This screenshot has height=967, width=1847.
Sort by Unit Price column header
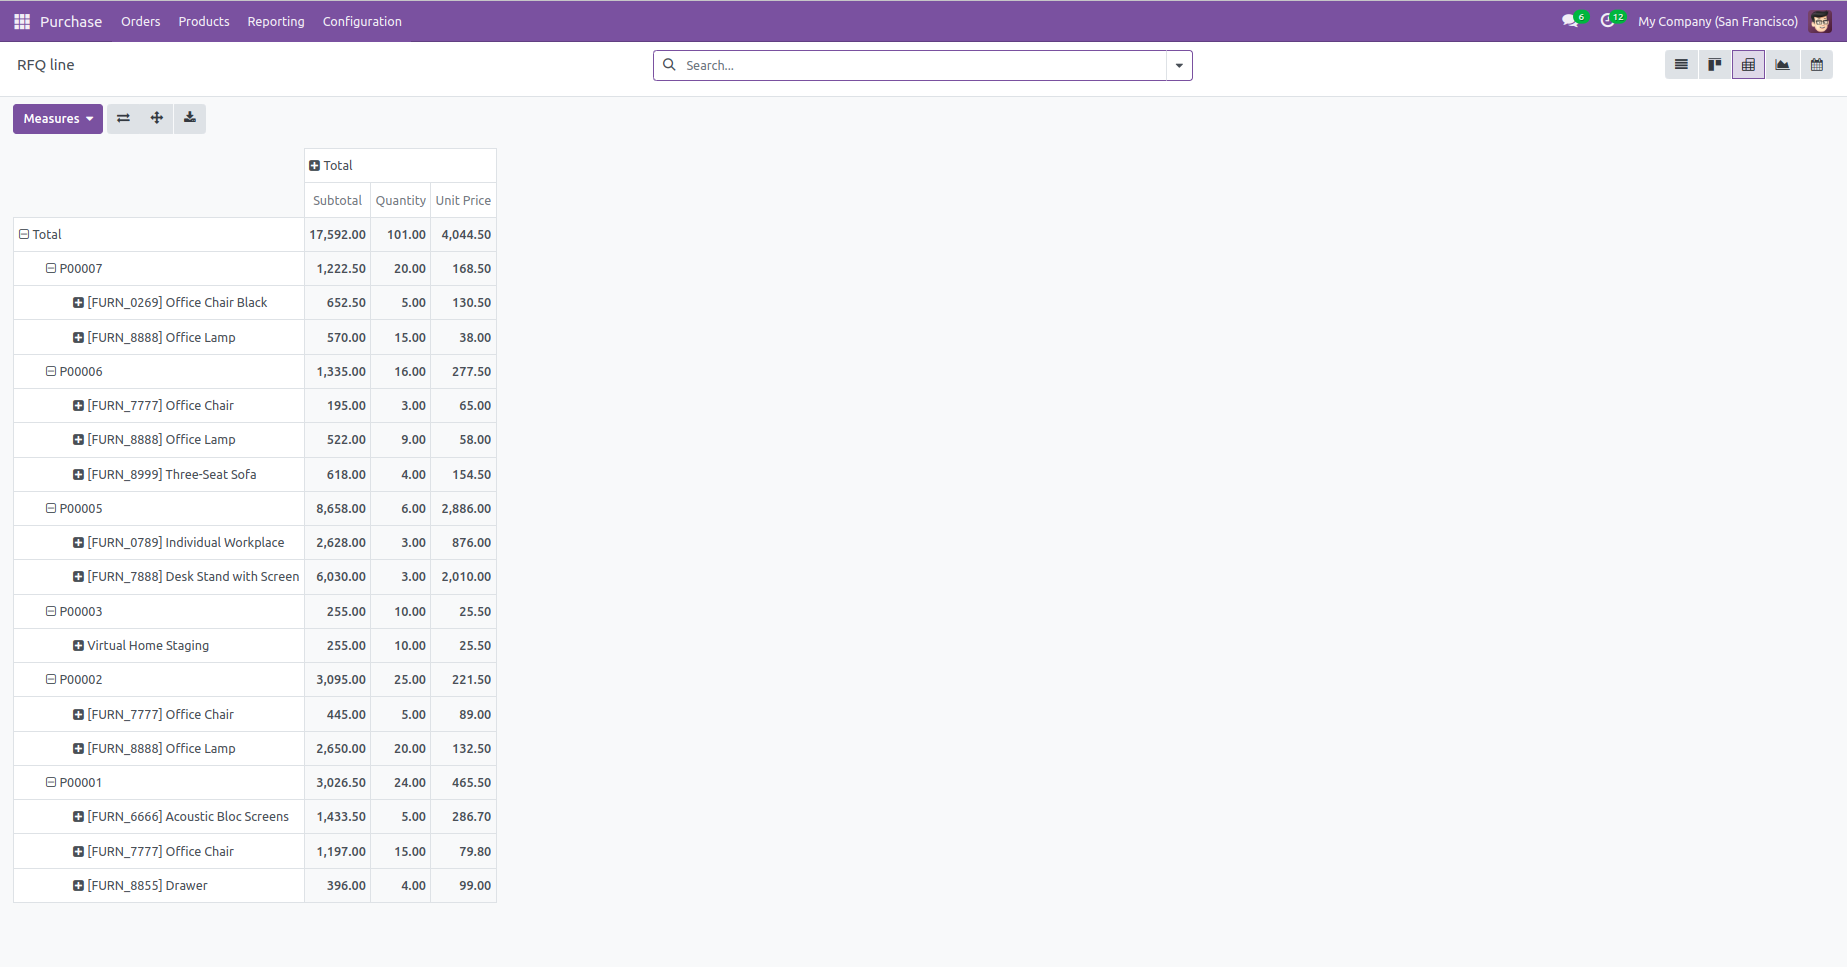tap(463, 200)
